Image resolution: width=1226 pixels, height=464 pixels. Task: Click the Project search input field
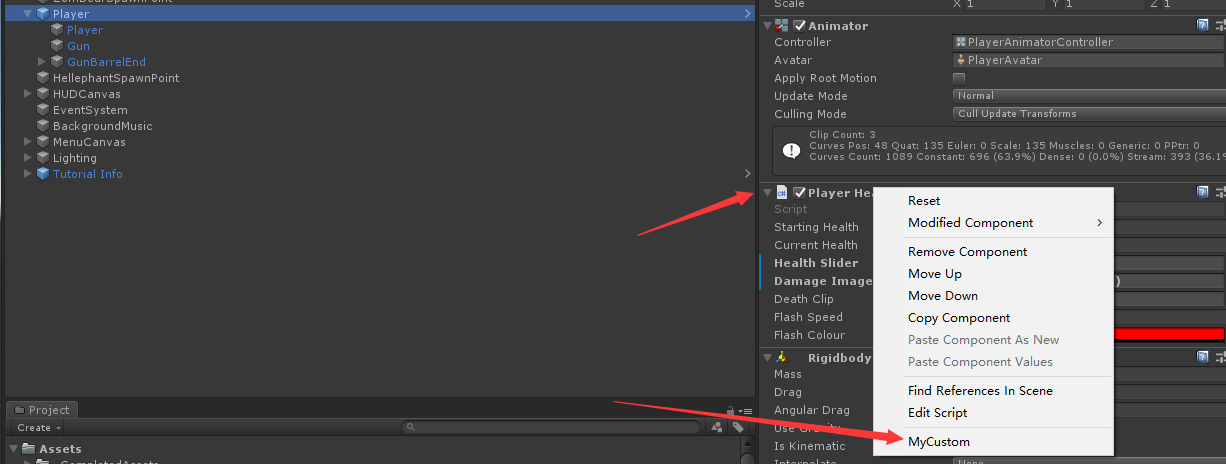552,427
